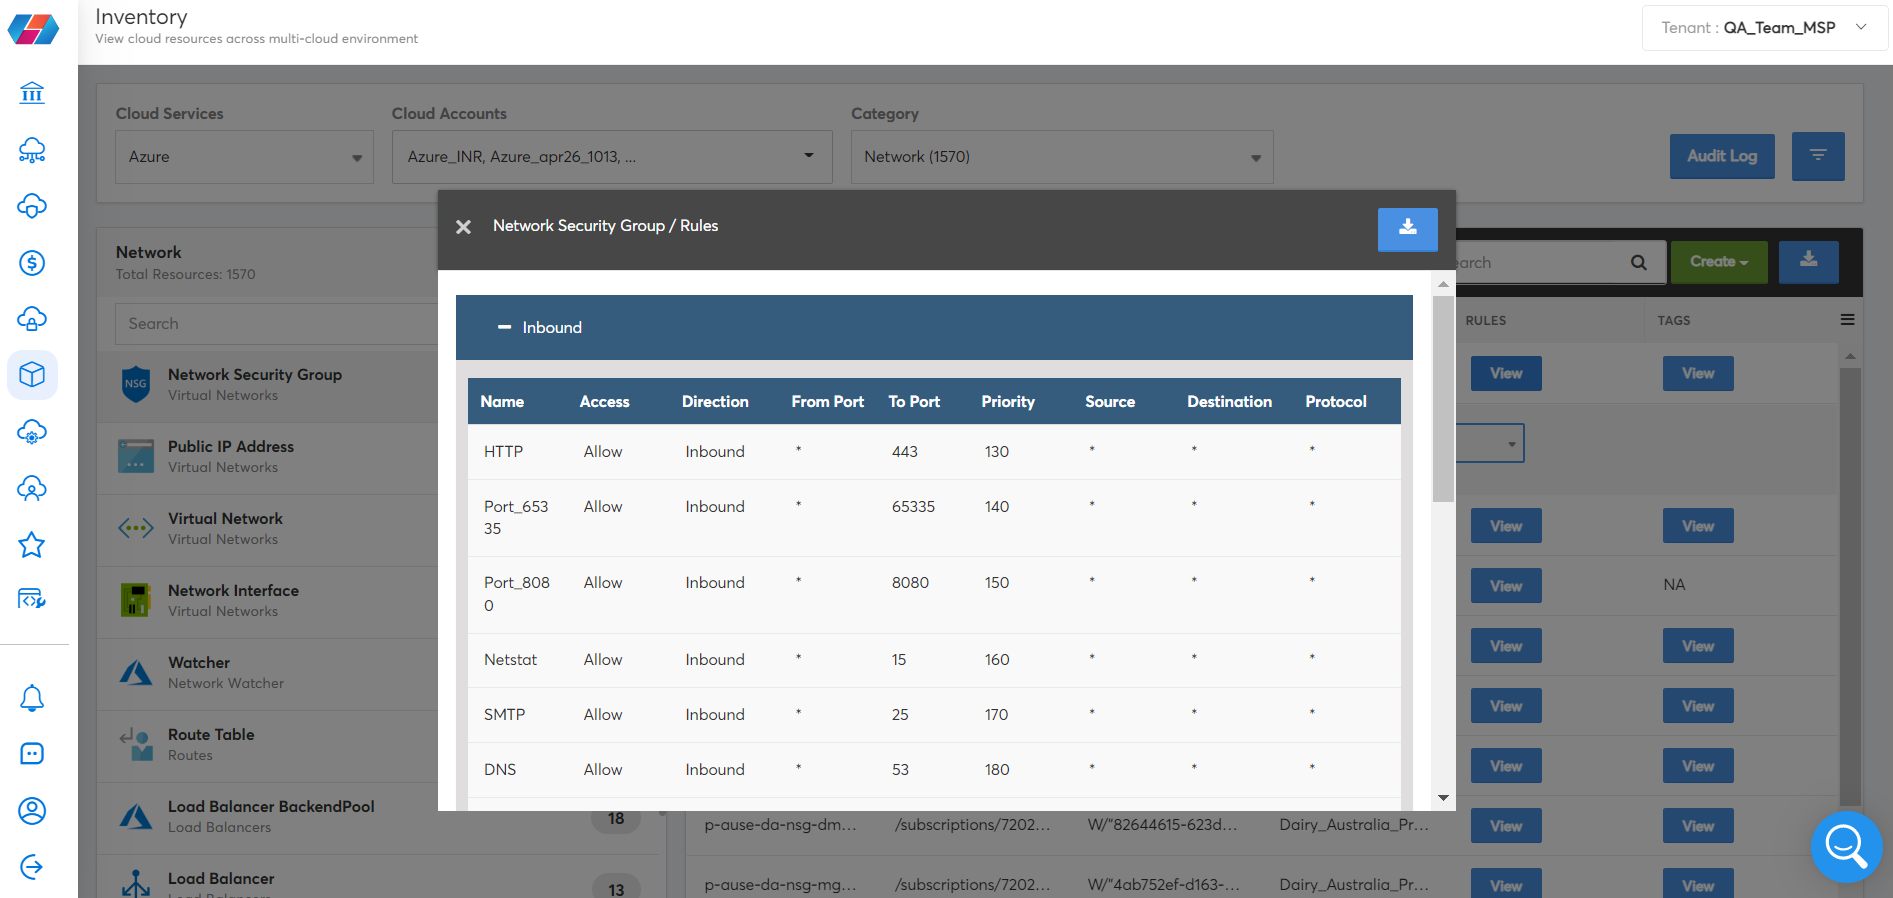Select Route Table in the Network list

(x=211, y=744)
